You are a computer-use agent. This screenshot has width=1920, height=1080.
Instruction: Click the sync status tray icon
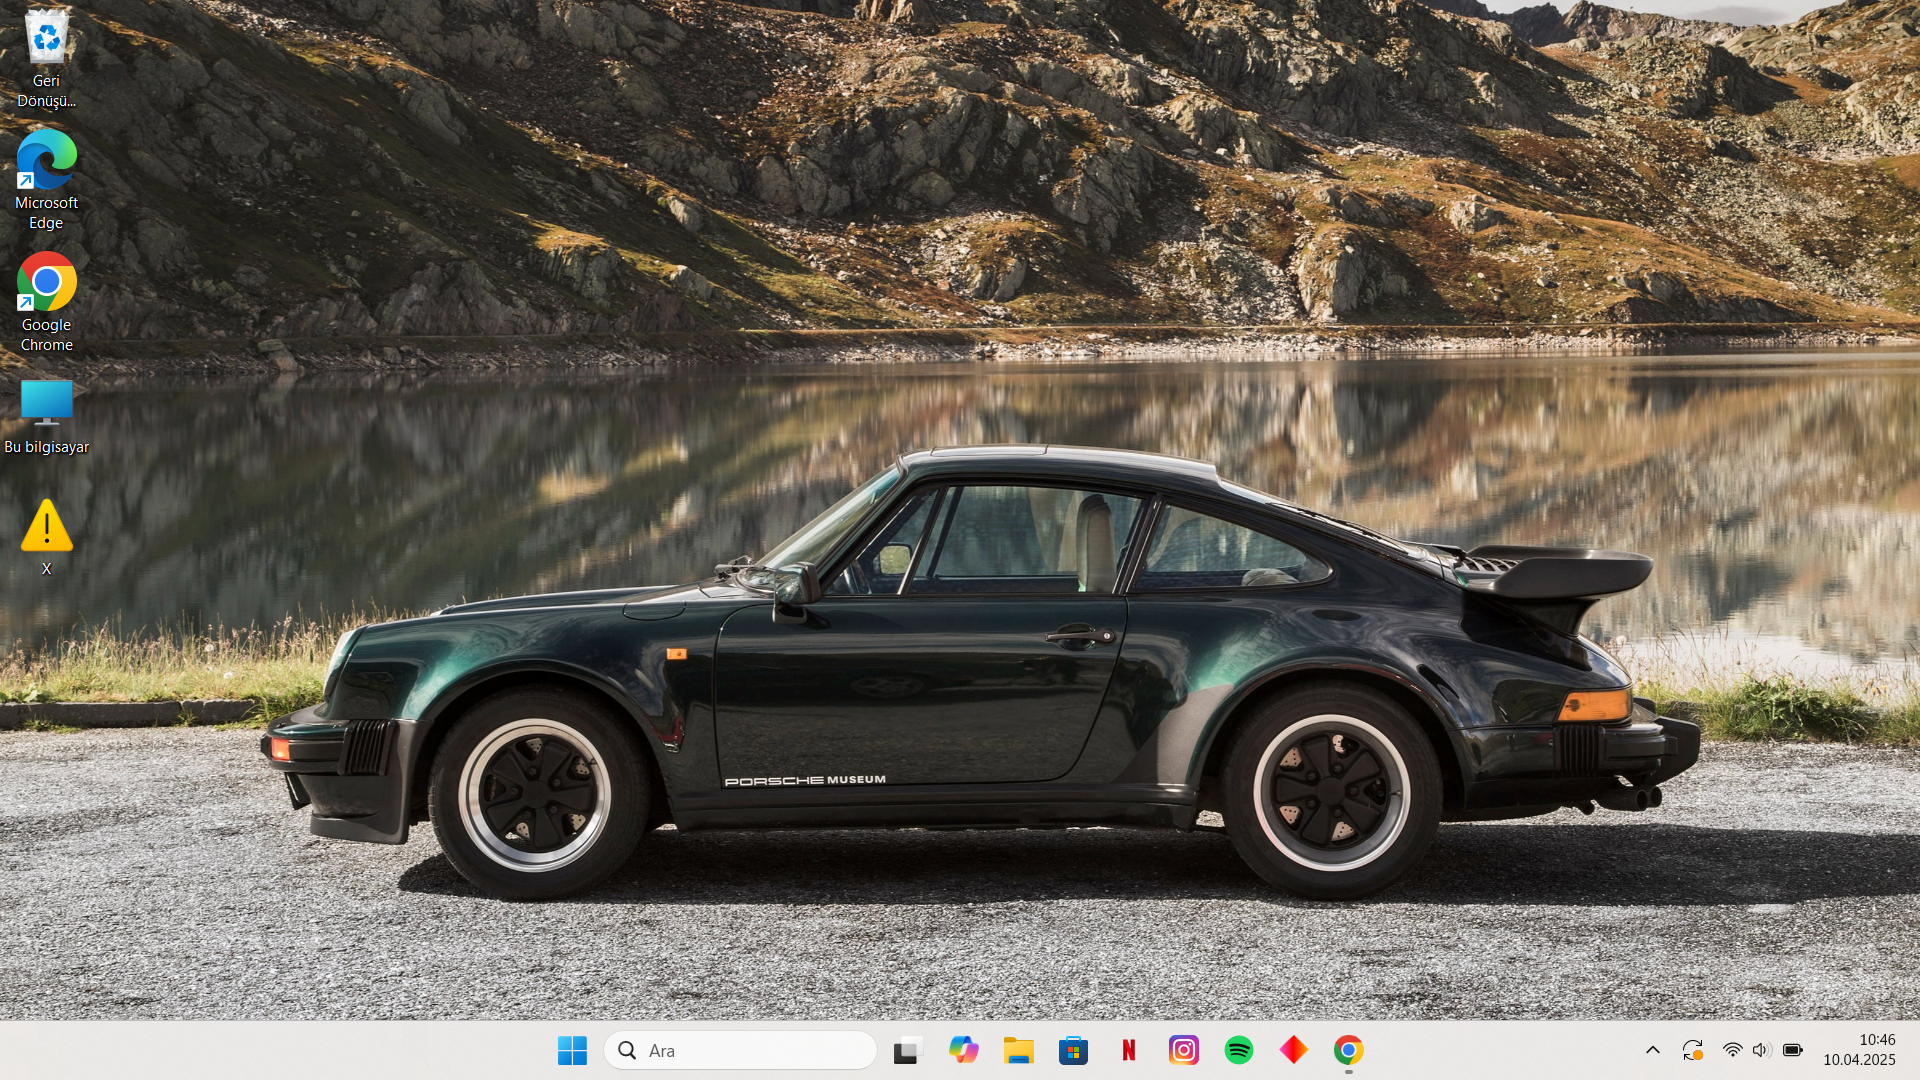click(1692, 1050)
